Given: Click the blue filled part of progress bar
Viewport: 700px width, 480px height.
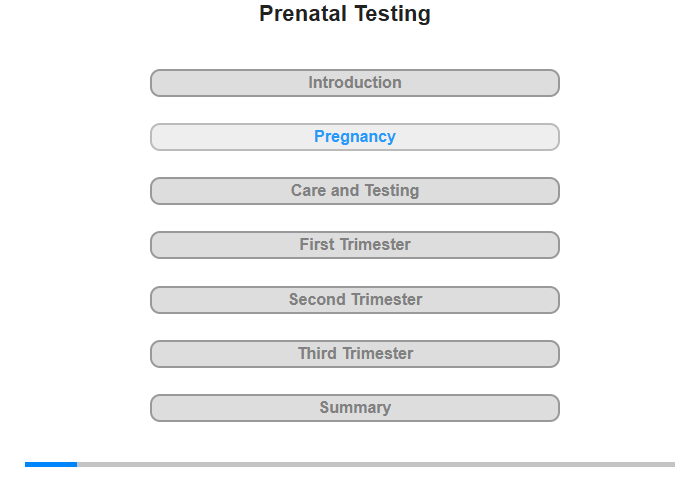Looking at the screenshot, I should [51, 464].
